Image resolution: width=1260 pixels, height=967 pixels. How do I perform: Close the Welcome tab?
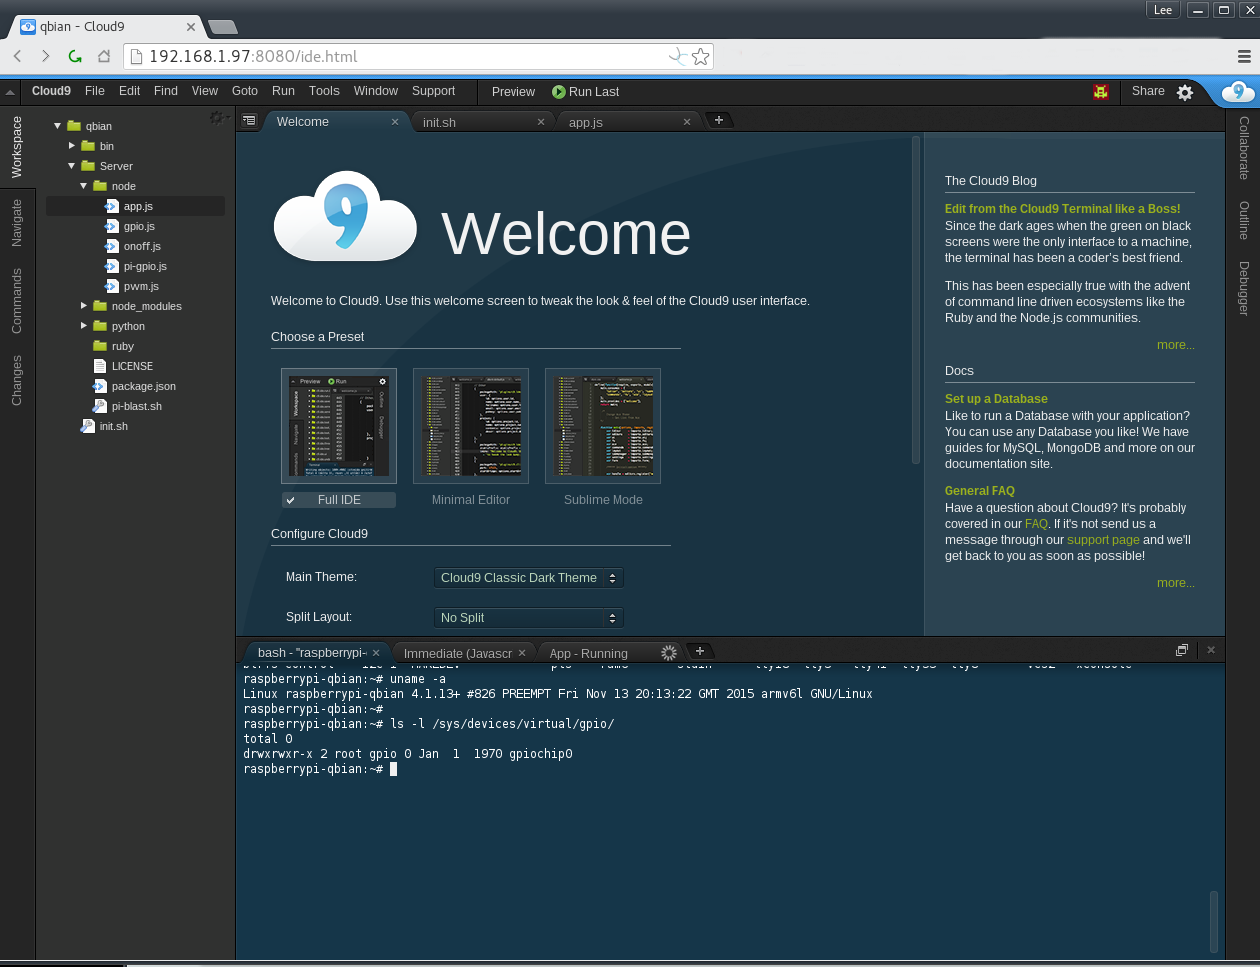tap(395, 122)
